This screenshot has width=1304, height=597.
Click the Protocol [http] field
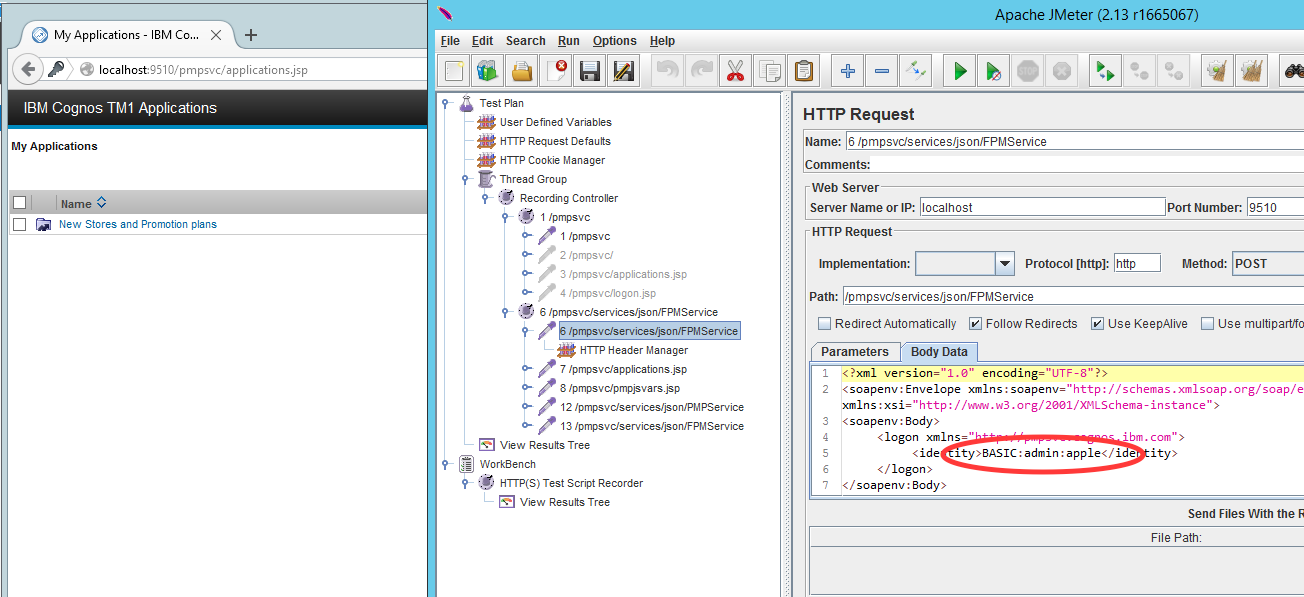tap(1137, 264)
